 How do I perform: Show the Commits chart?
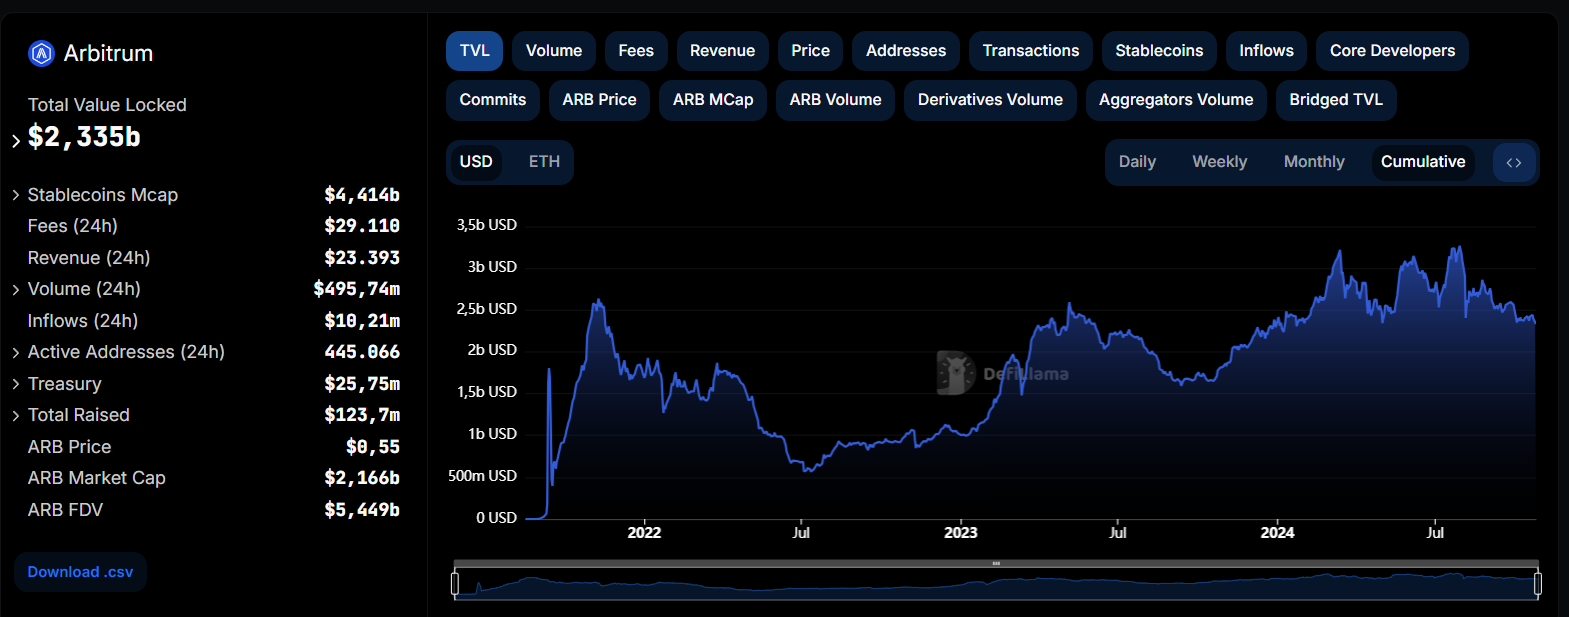click(x=493, y=100)
